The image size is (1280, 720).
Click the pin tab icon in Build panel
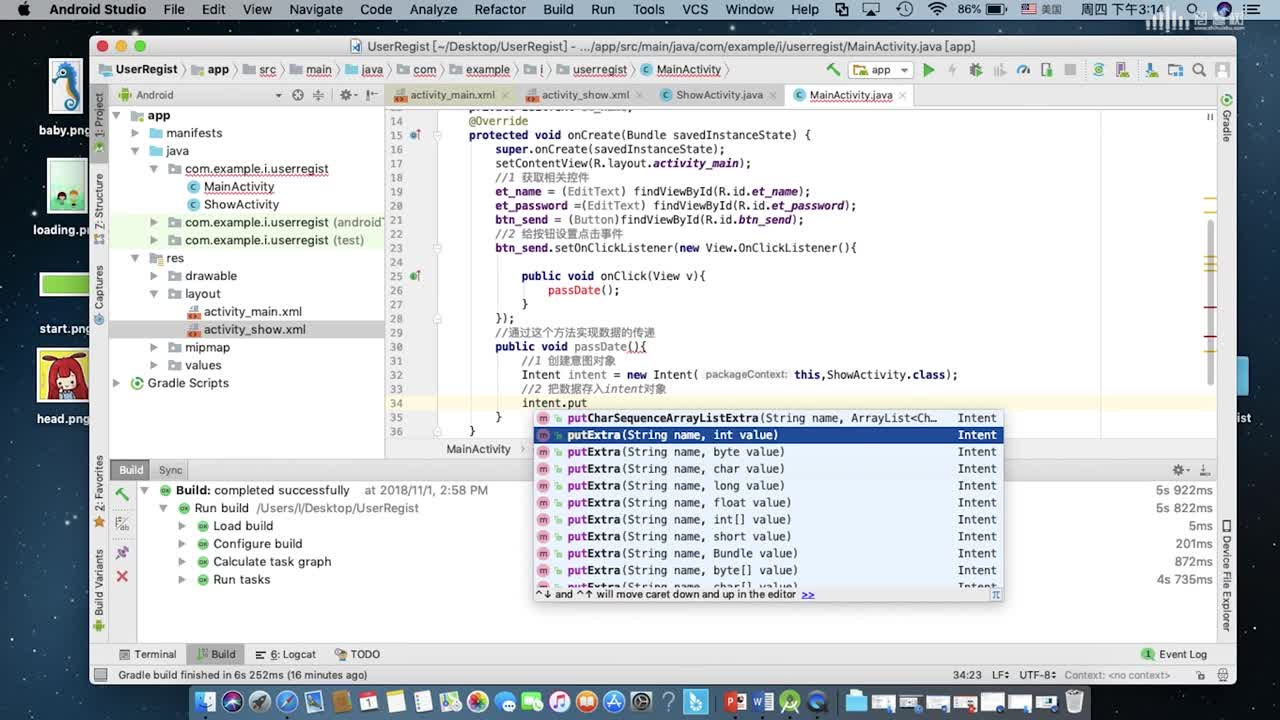point(122,551)
